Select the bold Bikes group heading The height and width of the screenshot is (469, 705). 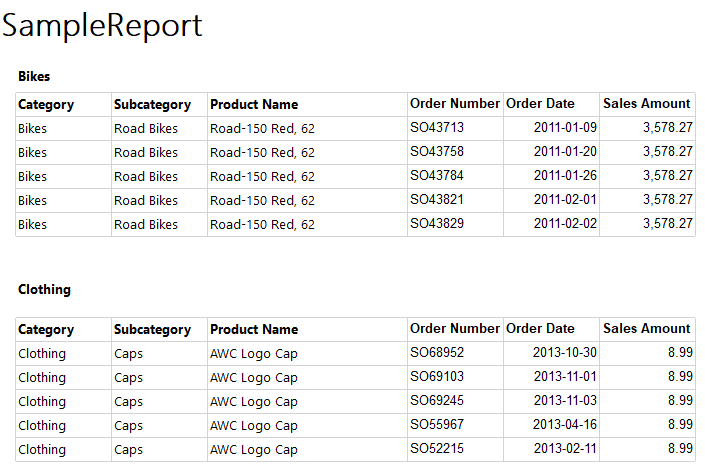click(x=34, y=76)
